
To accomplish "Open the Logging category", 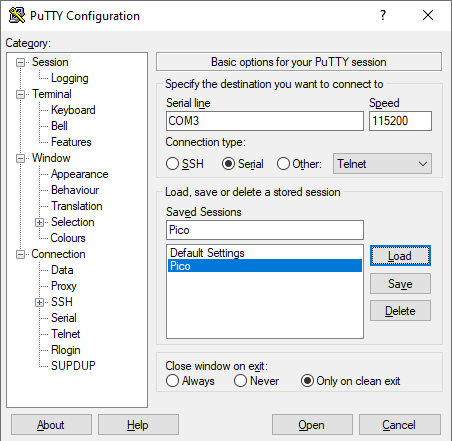I will 70,78.
